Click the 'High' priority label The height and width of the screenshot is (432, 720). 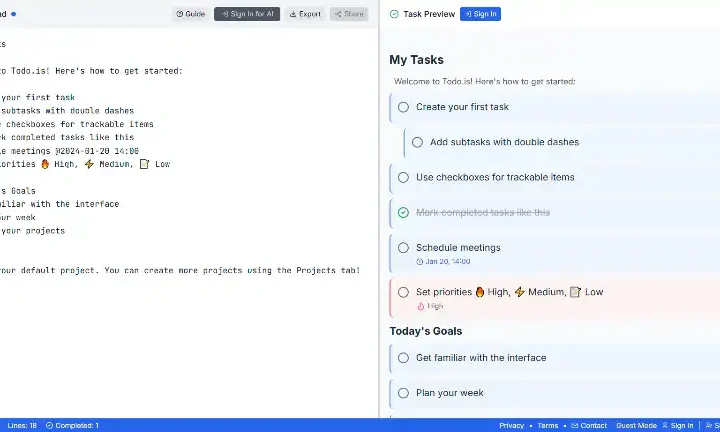[435, 306]
